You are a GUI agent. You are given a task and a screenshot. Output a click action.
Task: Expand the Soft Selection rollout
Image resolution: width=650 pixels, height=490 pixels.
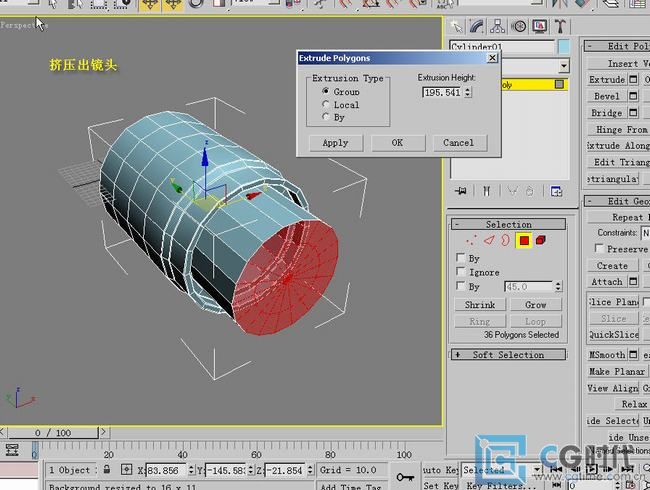click(x=508, y=355)
